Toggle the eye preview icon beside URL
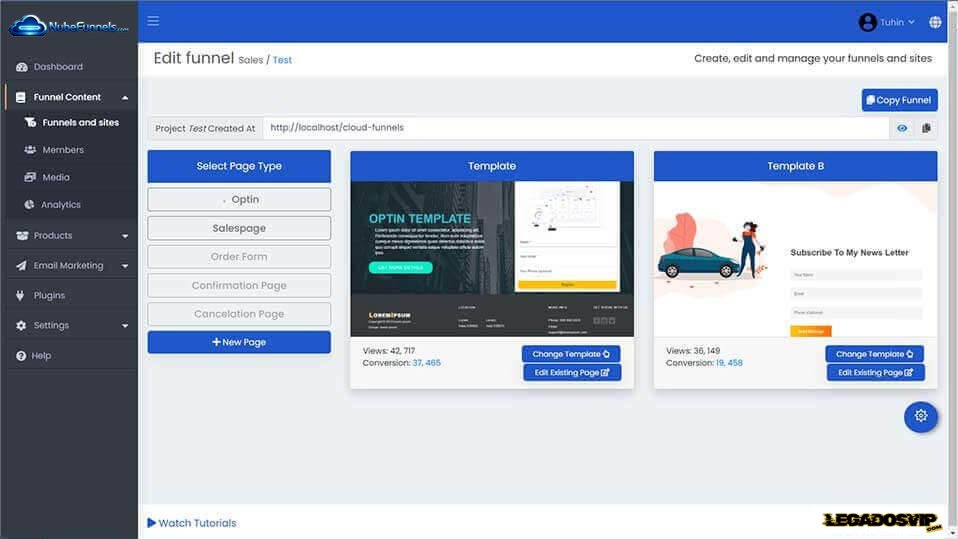The width and height of the screenshot is (958, 539). click(902, 128)
